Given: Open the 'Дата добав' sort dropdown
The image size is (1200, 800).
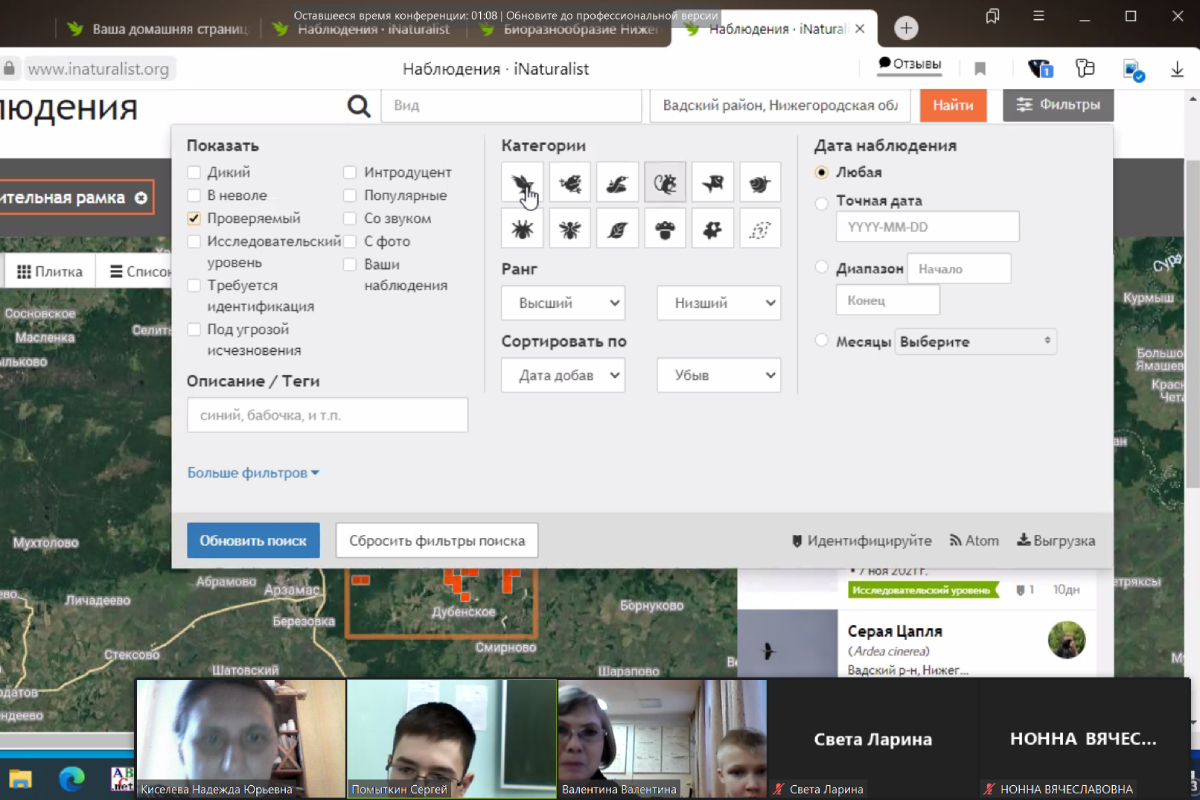Looking at the screenshot, I should coord(563,375).
